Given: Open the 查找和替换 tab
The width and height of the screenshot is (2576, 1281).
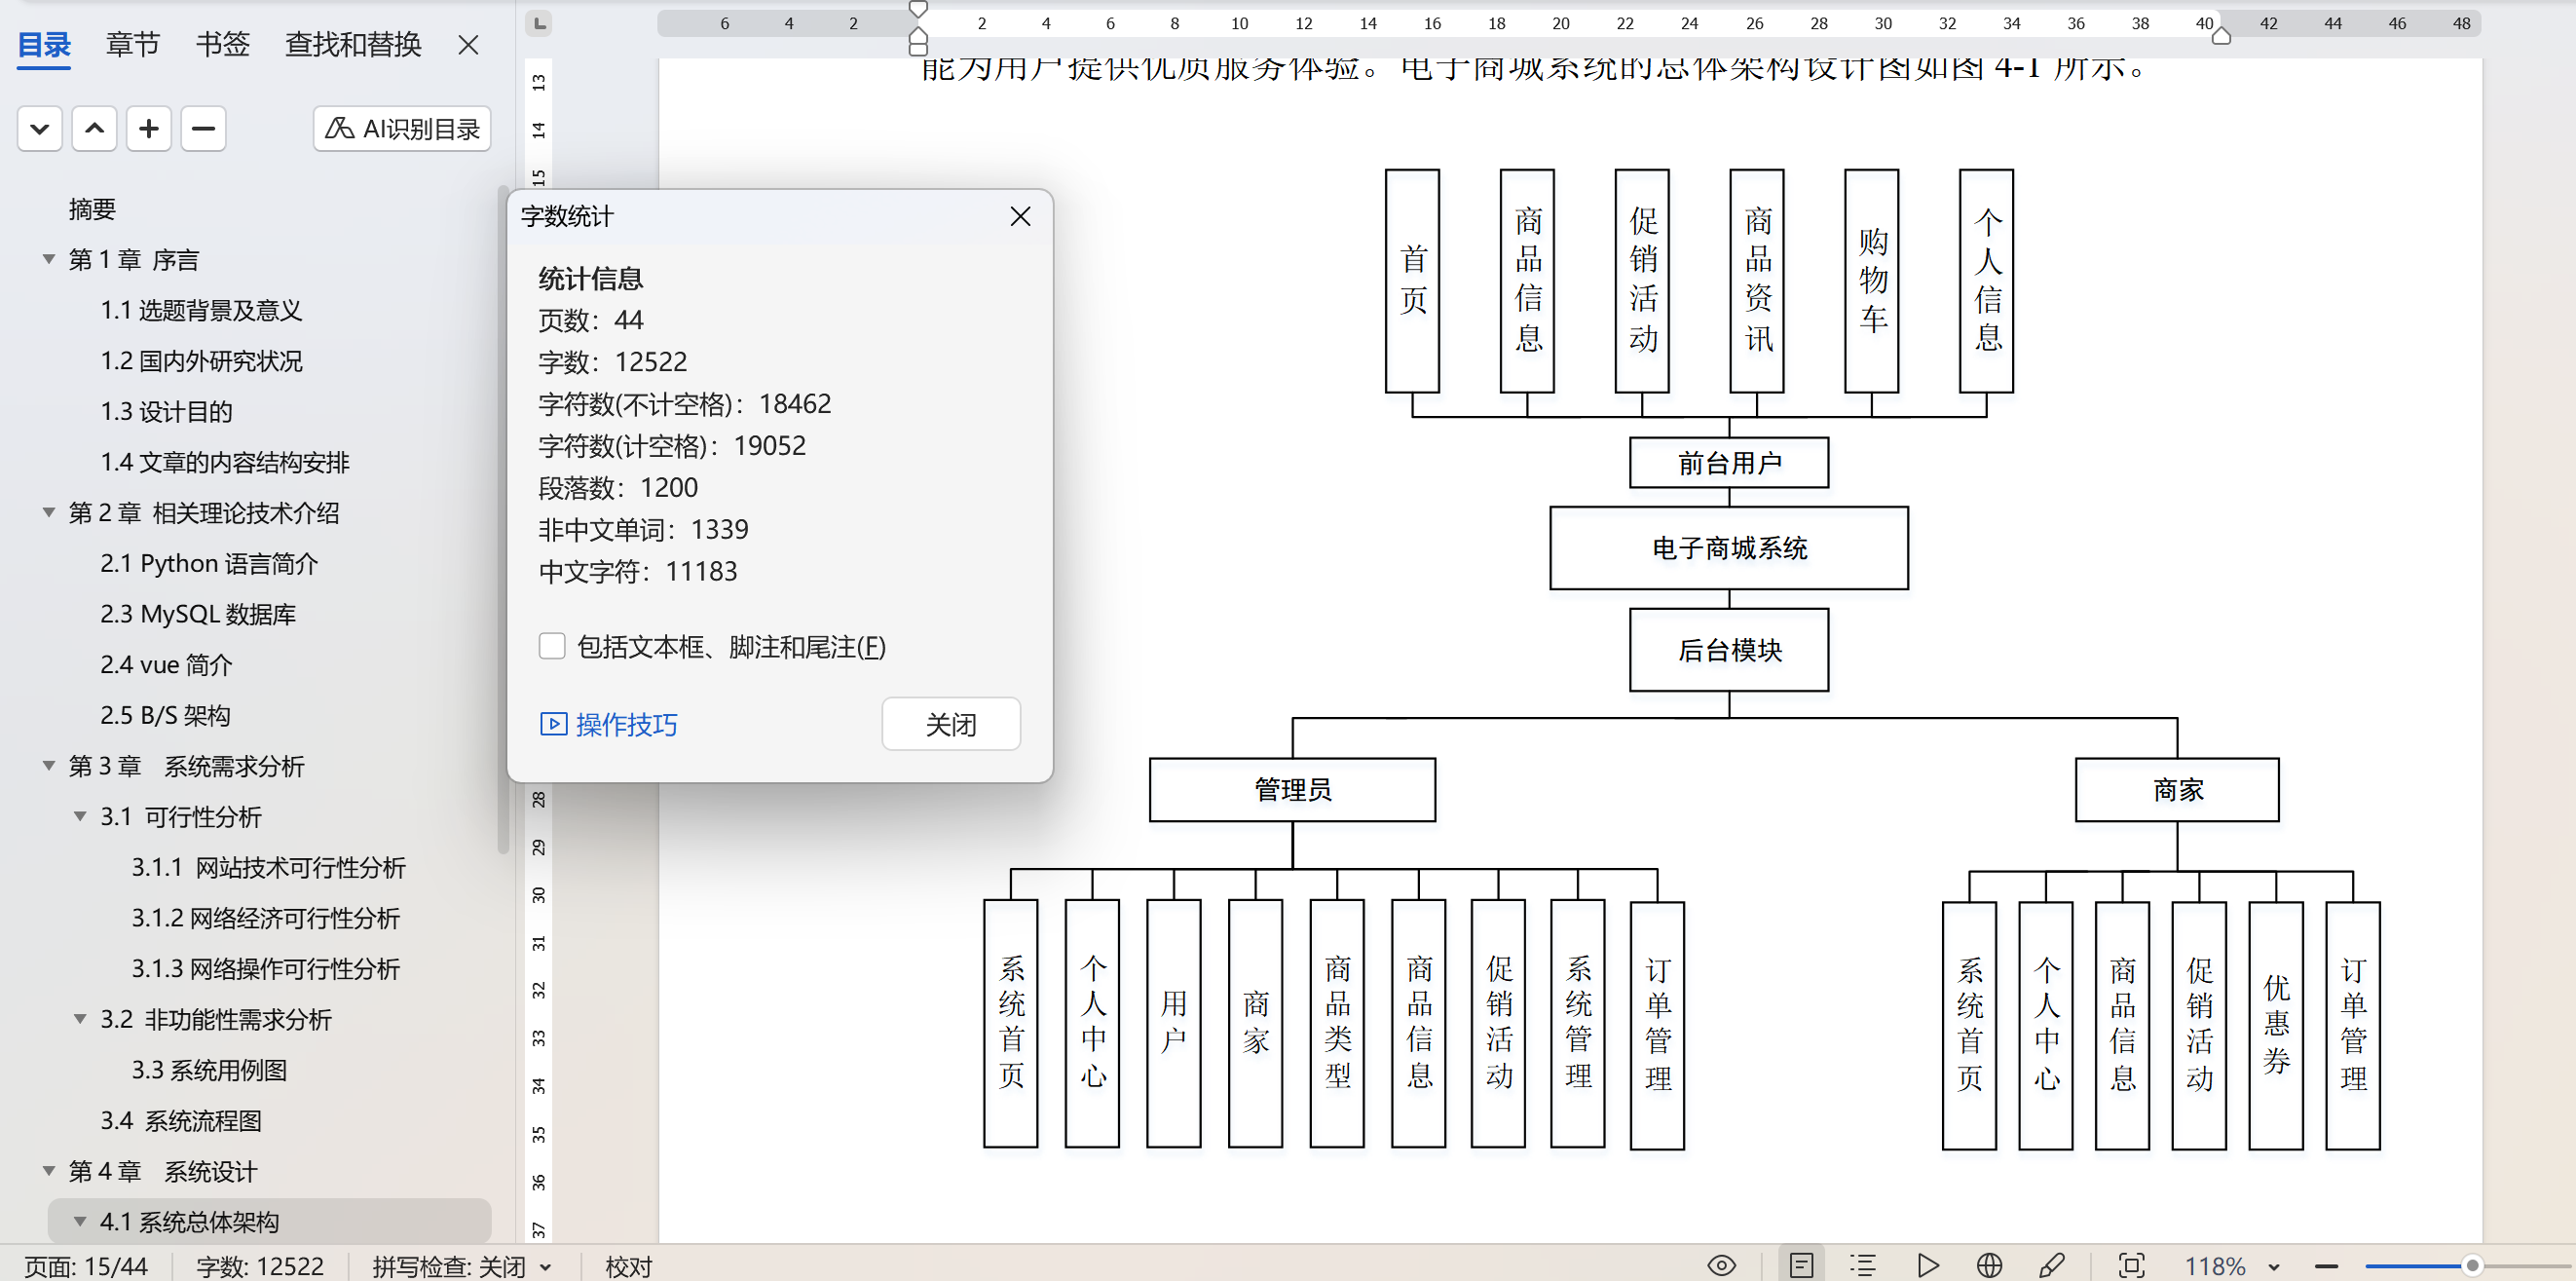Looking at the screenshot, I should tap(352, 44).
